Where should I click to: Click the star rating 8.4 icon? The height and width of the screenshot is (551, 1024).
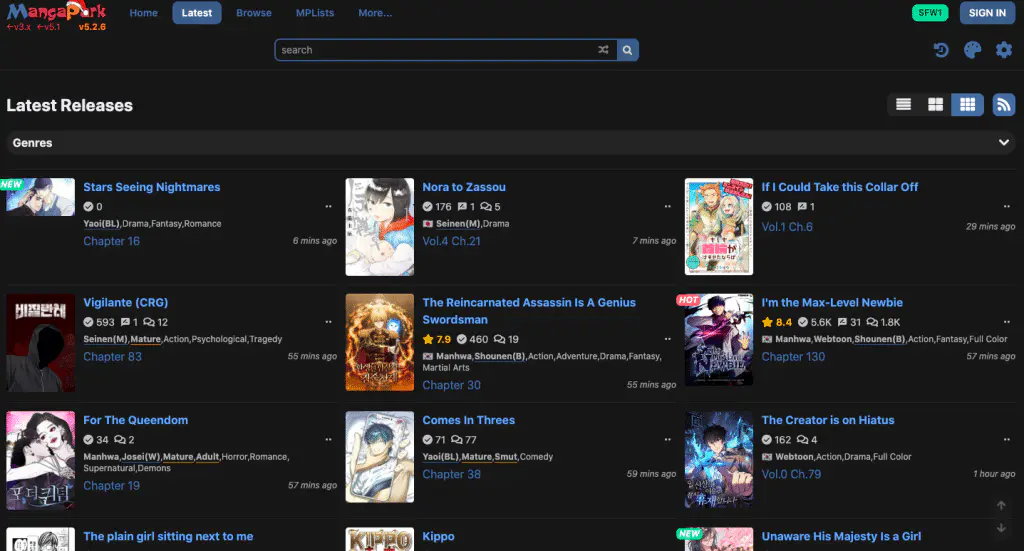767,322
